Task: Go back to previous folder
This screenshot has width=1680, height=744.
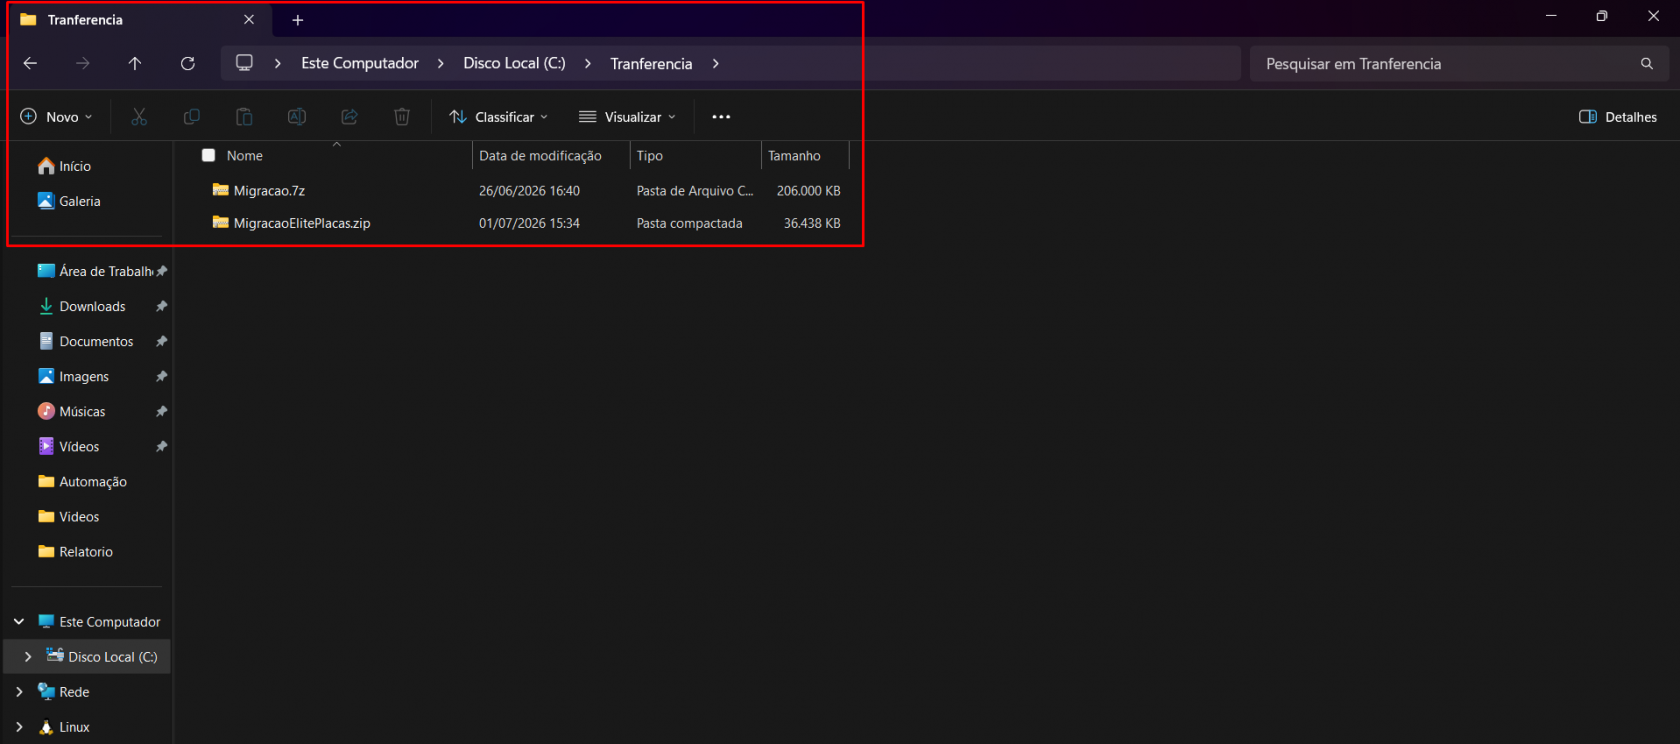Action: 30,63
